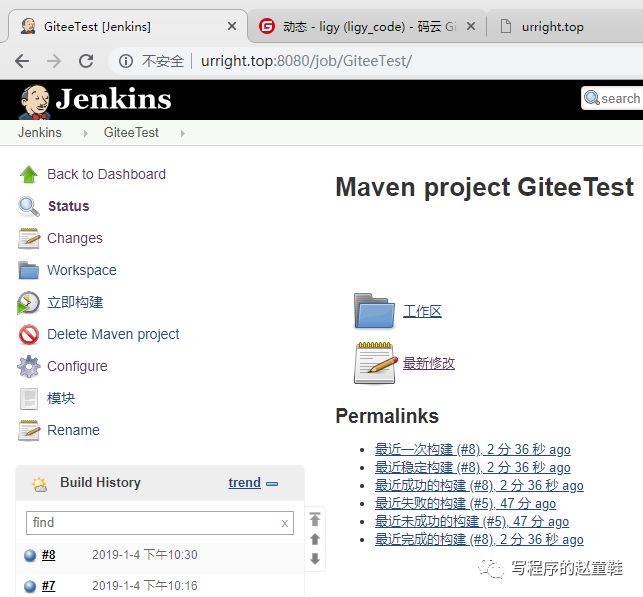The height and width of the screenshot is (597, 643).
Task: Collapse build trend with minus icon
Action: click(272, 484)
